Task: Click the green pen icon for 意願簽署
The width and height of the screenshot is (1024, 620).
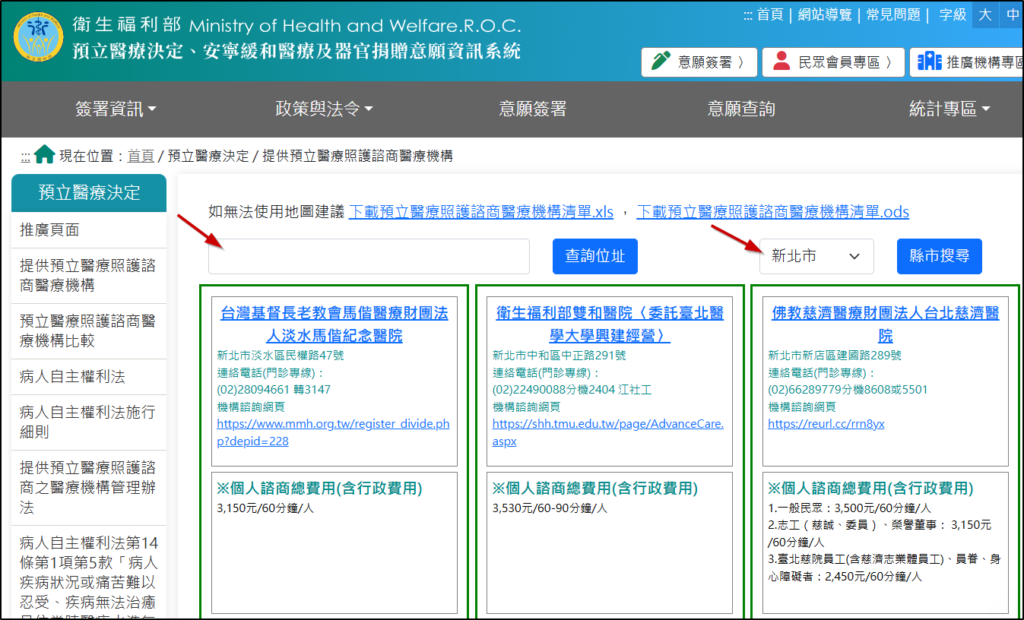Action: 661,62
